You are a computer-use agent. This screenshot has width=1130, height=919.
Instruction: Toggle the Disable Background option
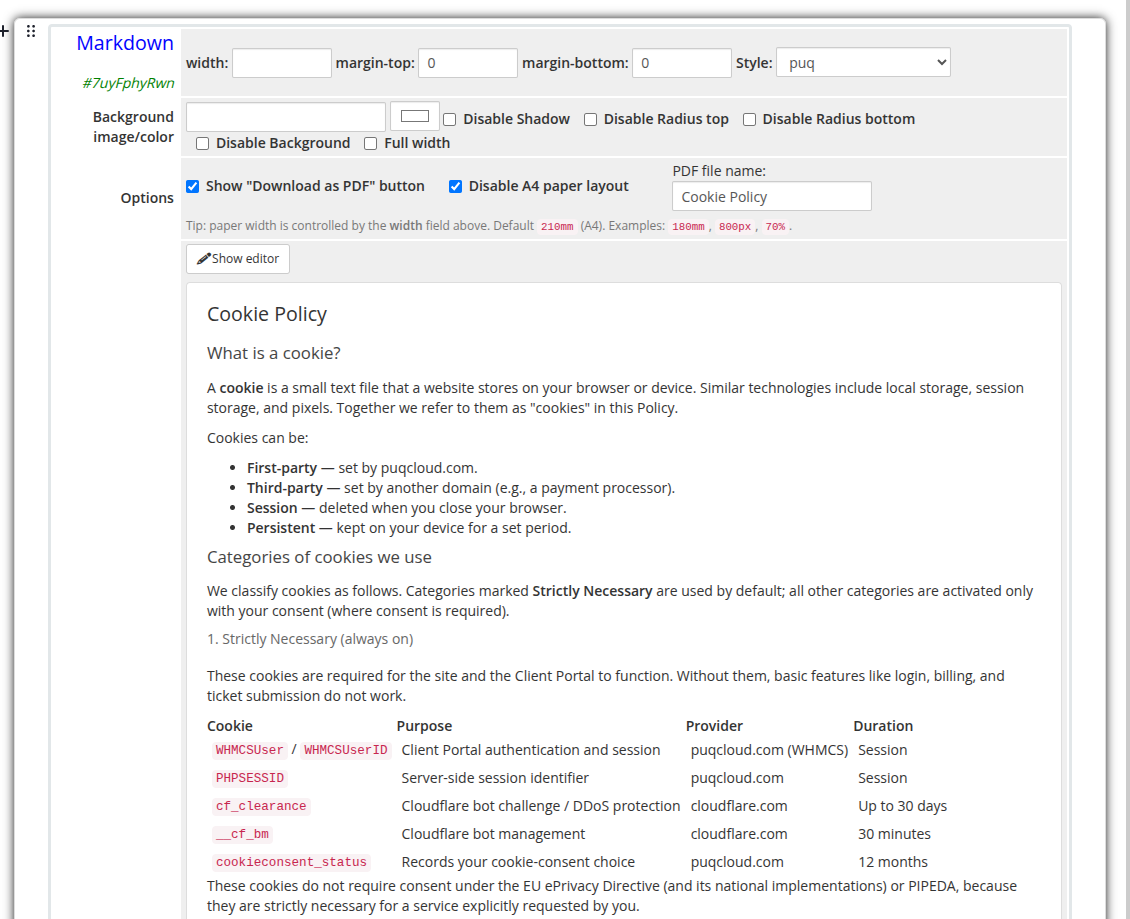click(202, 143)
